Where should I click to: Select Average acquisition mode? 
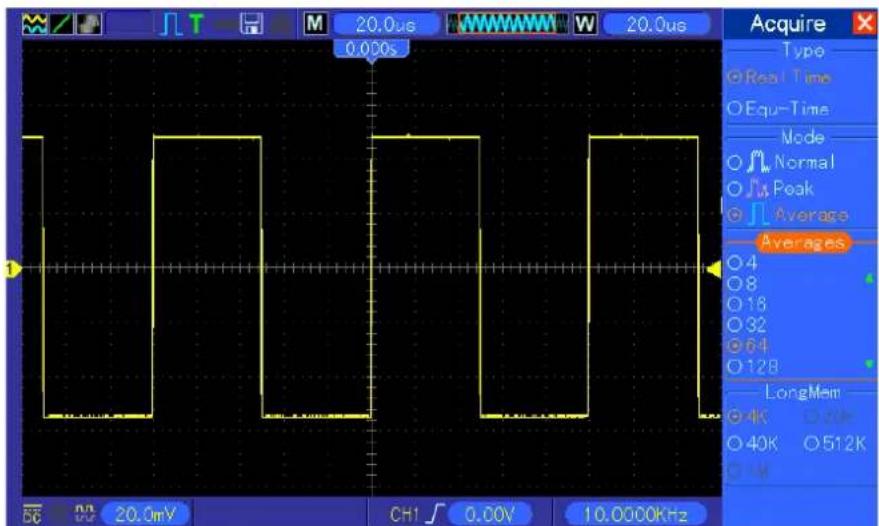coord(788,215)
